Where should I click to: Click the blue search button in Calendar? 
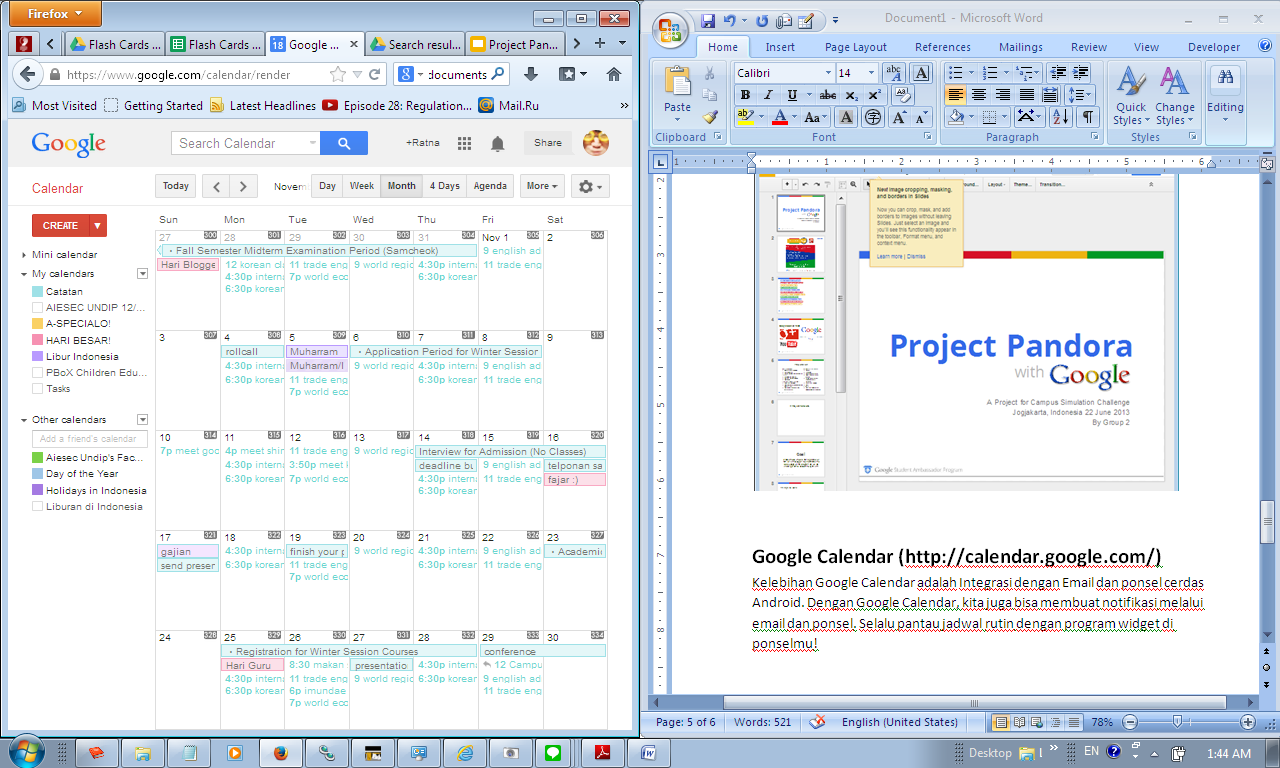344,143
